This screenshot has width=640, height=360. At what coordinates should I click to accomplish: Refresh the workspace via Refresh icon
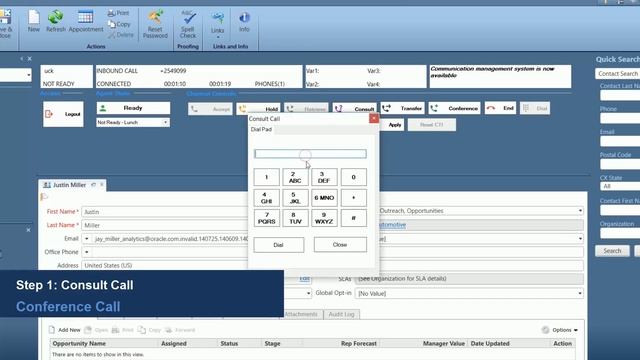(x=56, y=21)
